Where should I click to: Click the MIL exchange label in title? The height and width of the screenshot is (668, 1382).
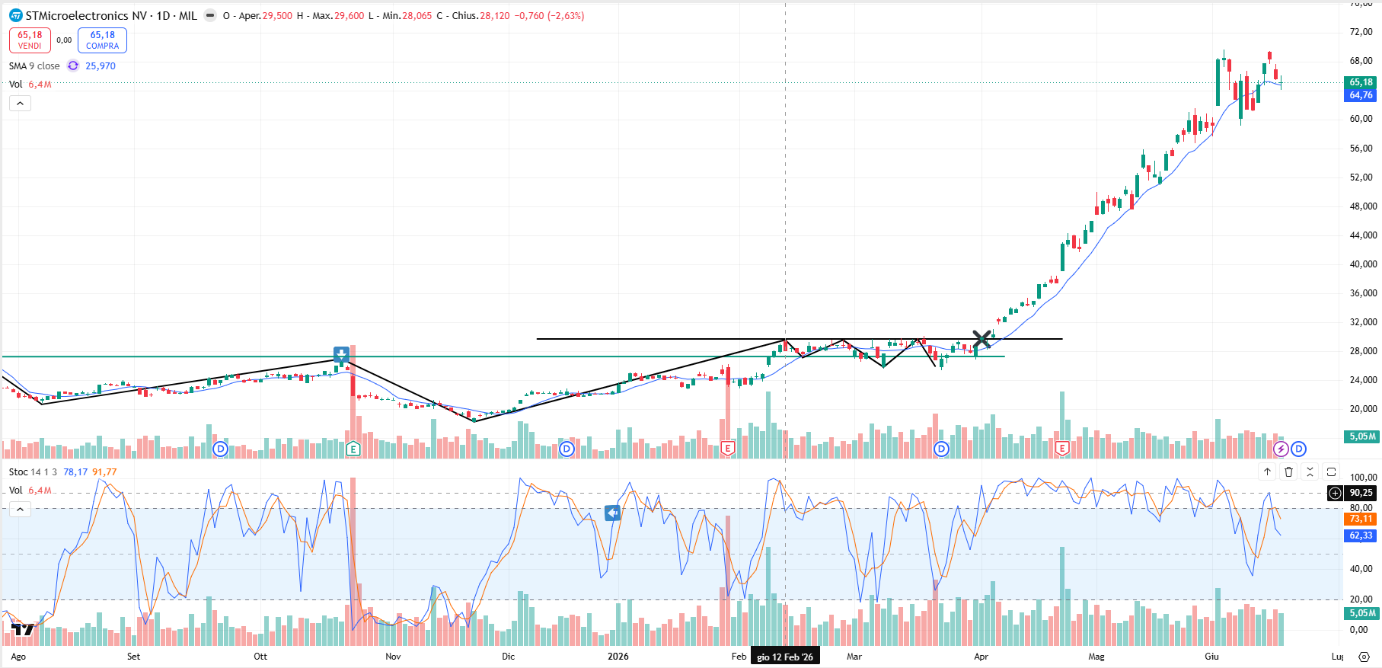[x=187, y=16]
